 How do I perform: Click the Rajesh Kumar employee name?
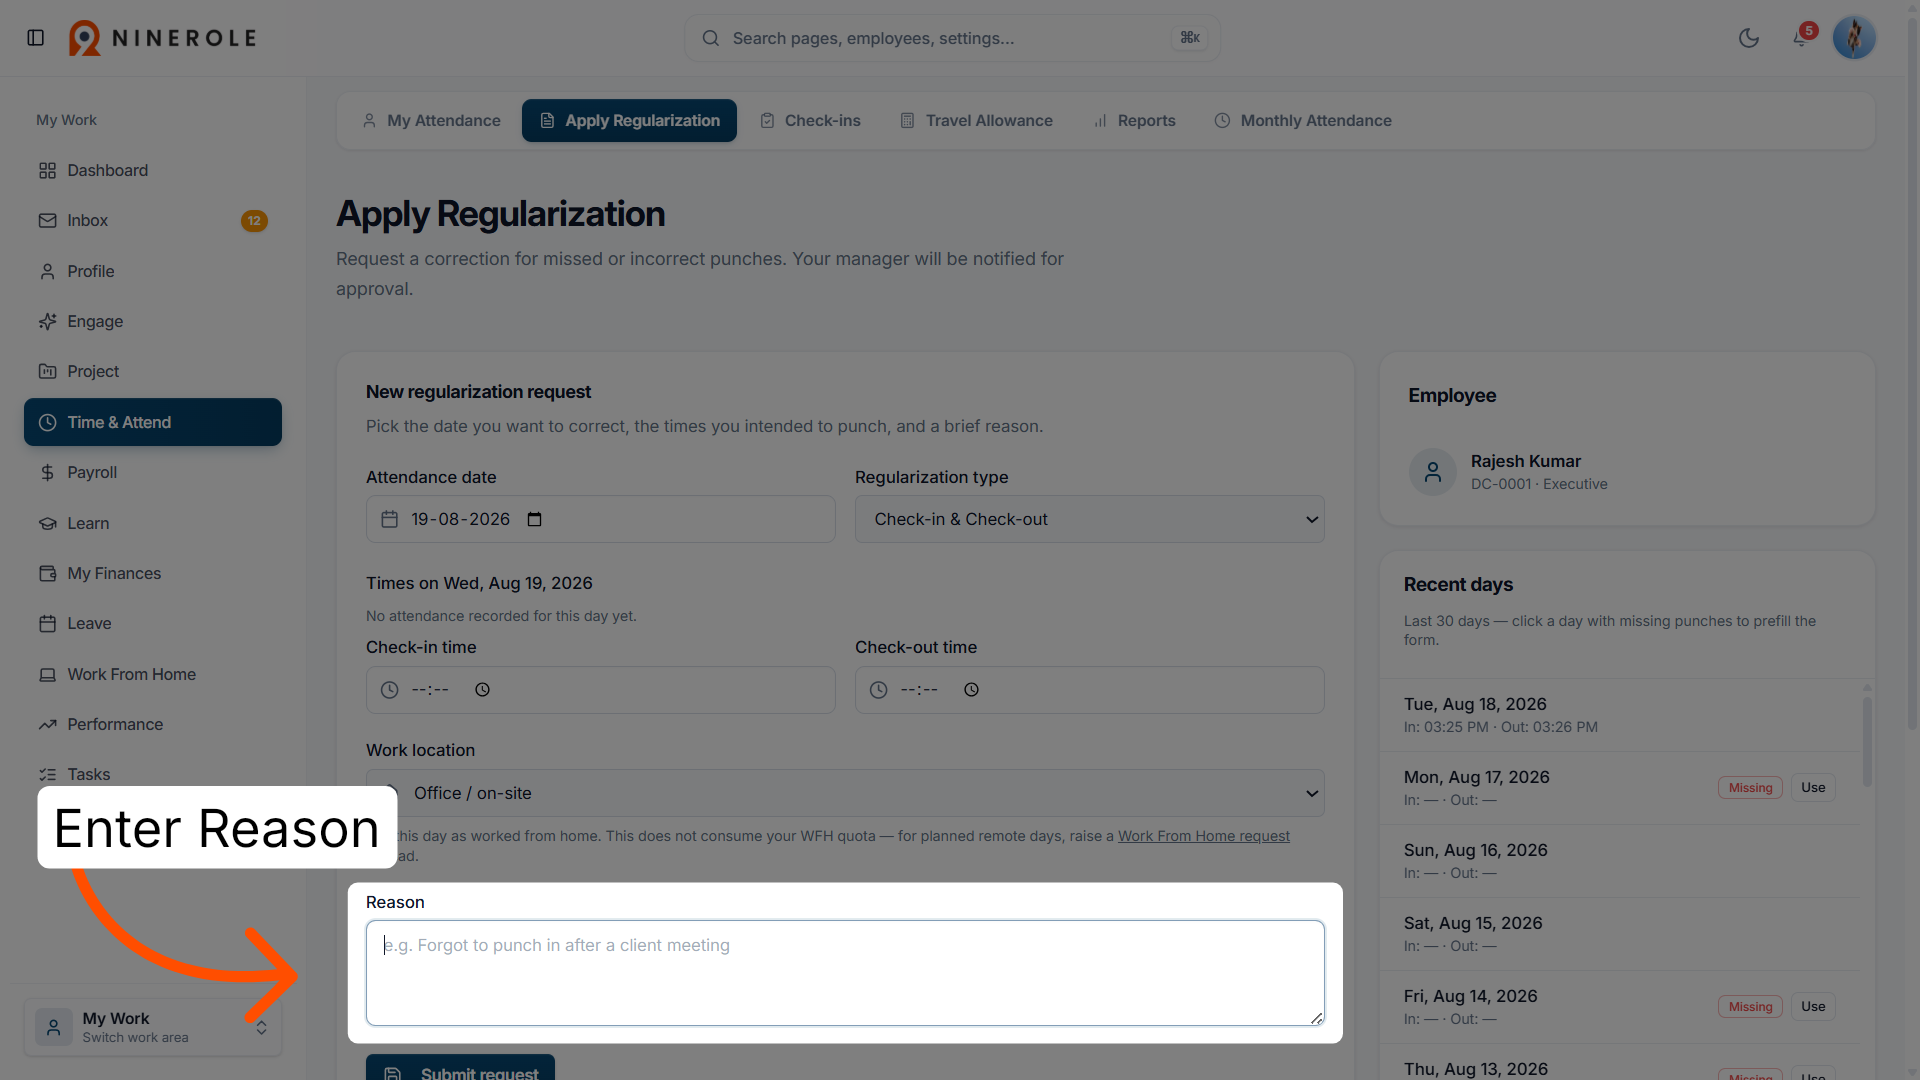(1525, 462)
